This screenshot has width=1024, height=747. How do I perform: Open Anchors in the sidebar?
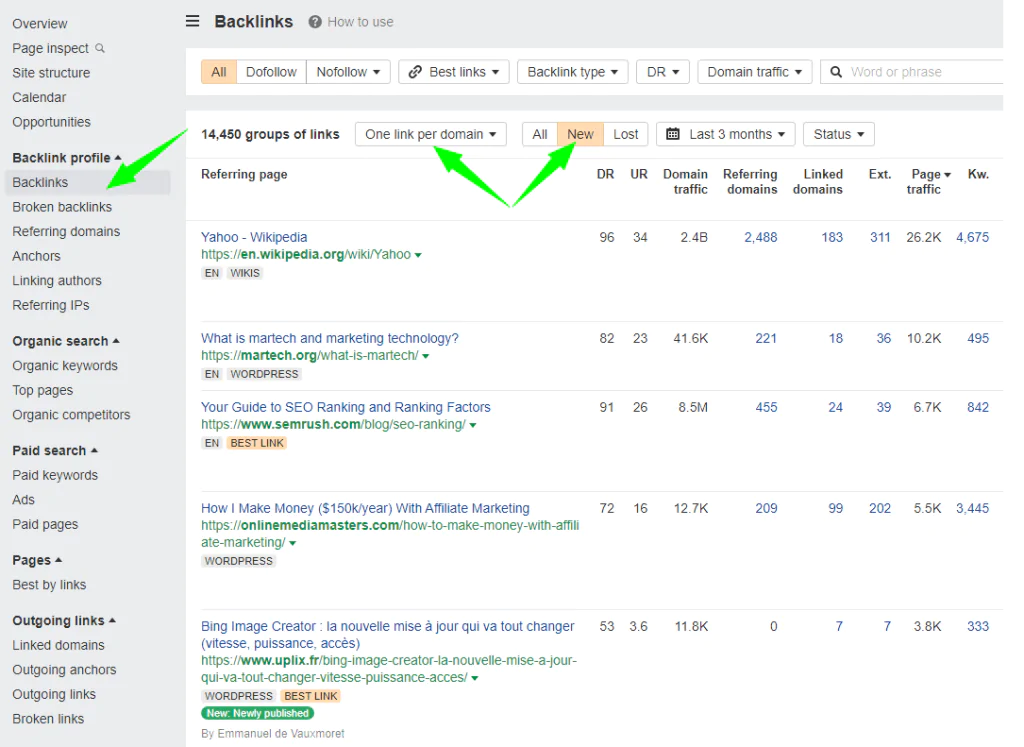pos(37,256)
